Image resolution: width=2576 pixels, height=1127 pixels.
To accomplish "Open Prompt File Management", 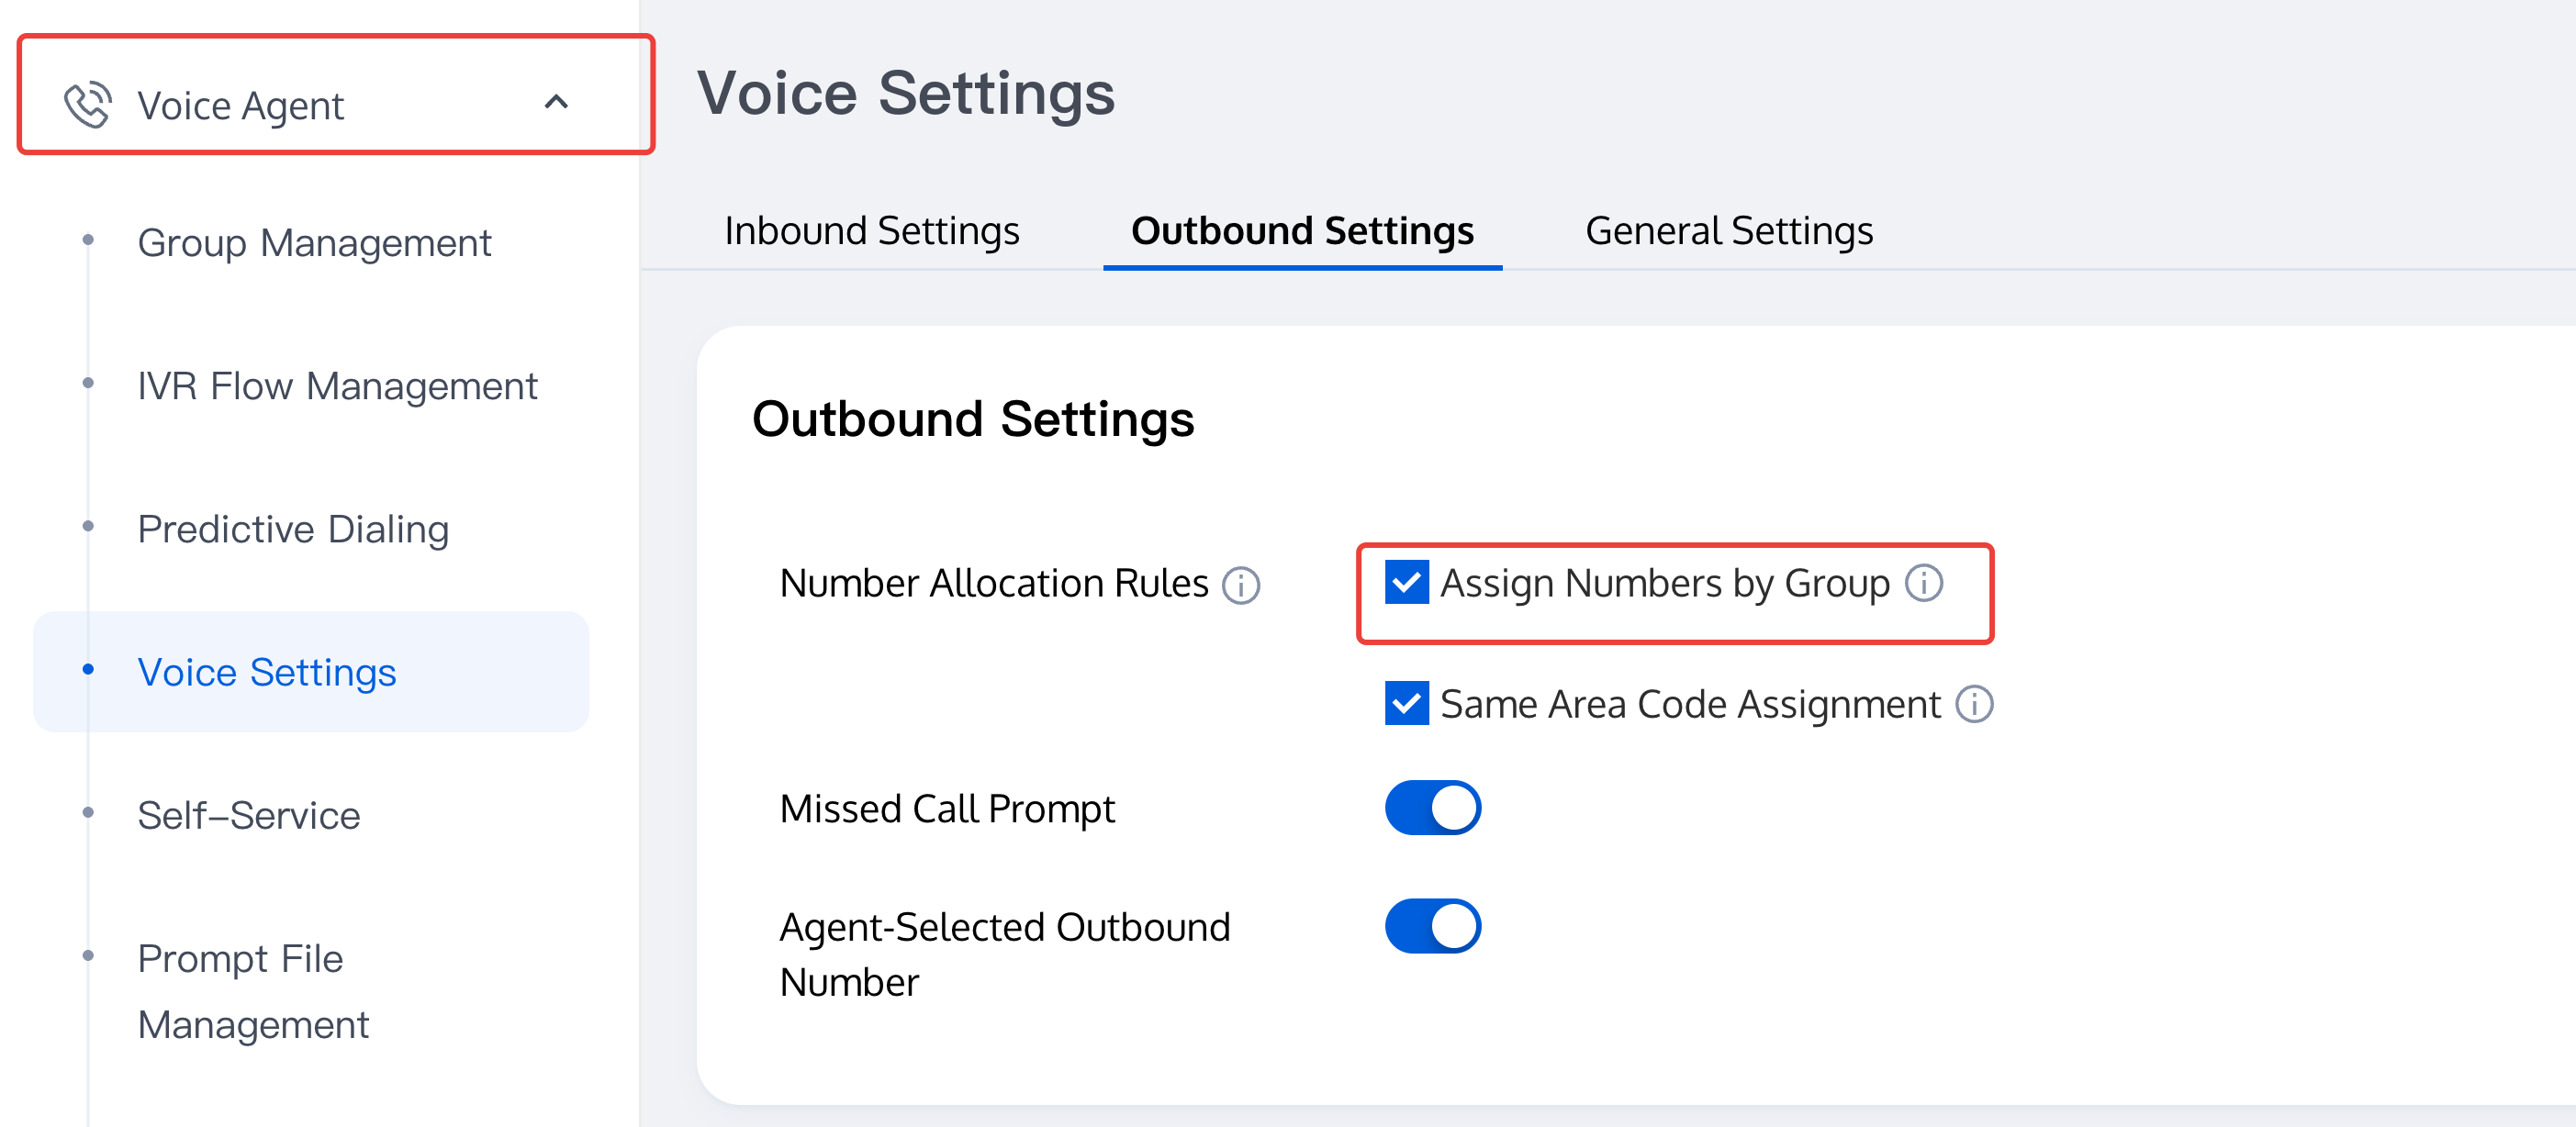I will click(x=253, y=991).
